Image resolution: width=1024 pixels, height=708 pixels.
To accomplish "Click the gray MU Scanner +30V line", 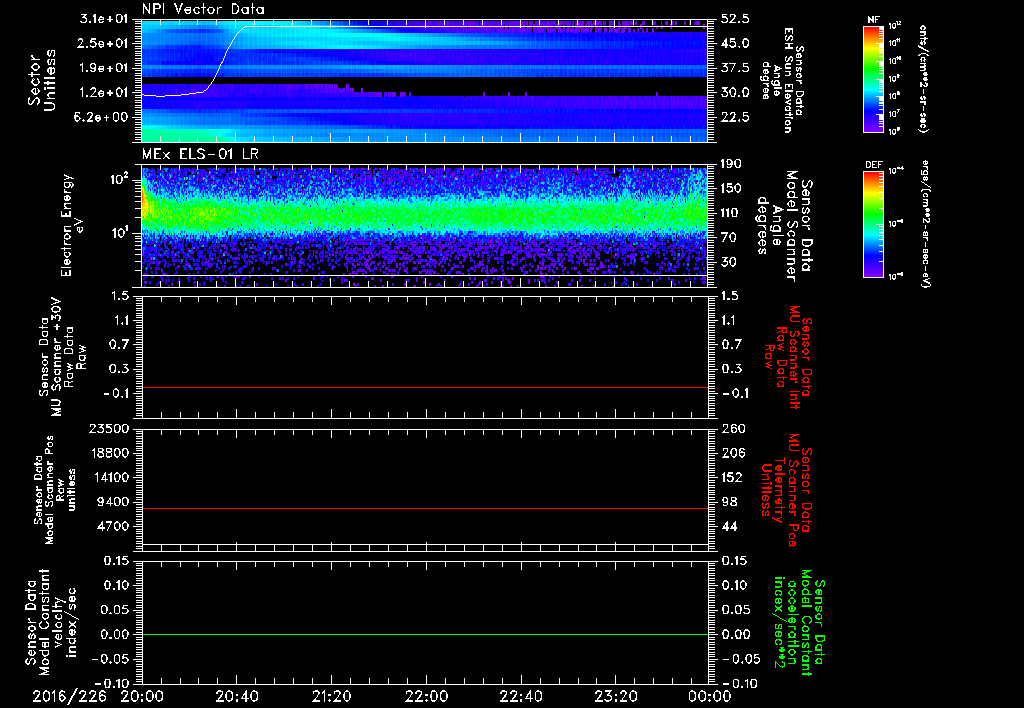I will pos(425,387).
